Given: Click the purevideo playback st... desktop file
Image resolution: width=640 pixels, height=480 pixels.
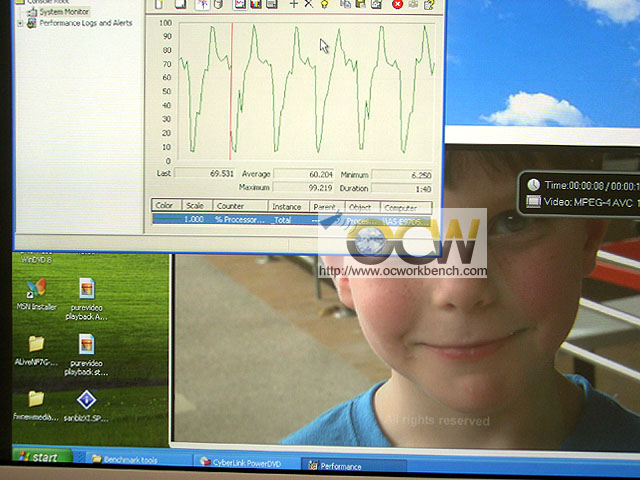Looking at the screenshot, I should coord(86,355).
